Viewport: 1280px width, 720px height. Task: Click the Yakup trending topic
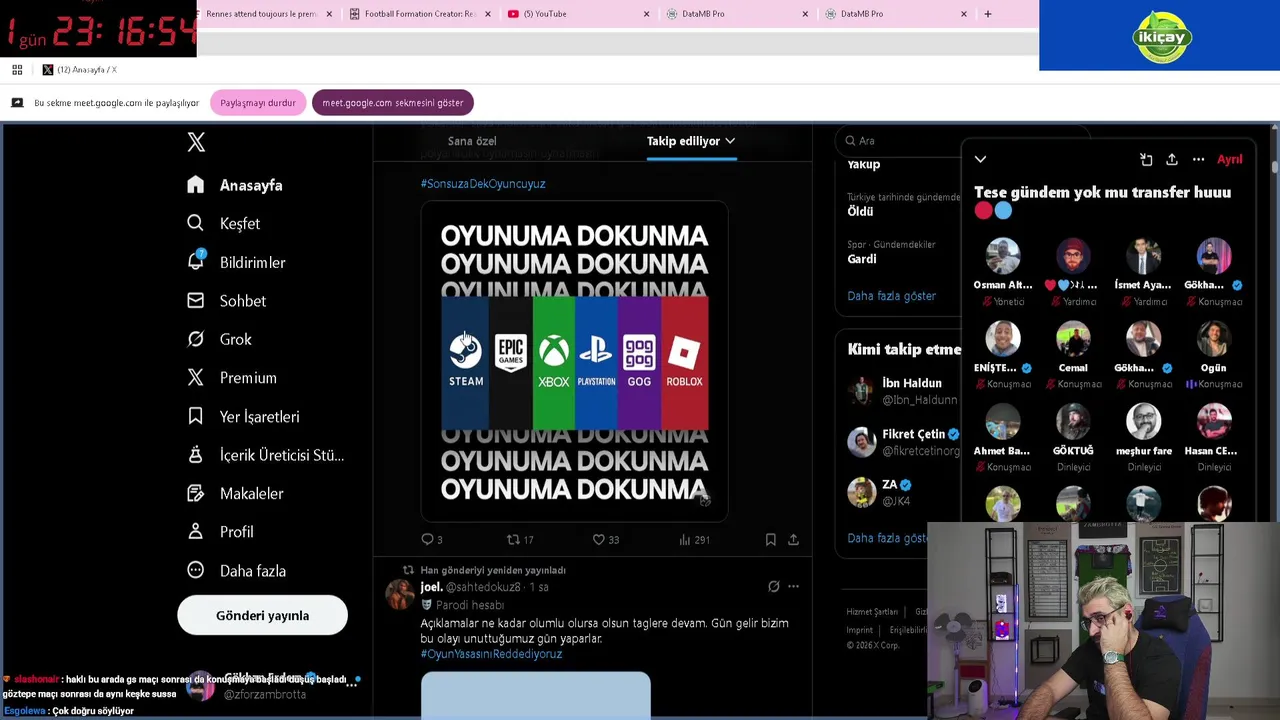(x=864, y=164)
